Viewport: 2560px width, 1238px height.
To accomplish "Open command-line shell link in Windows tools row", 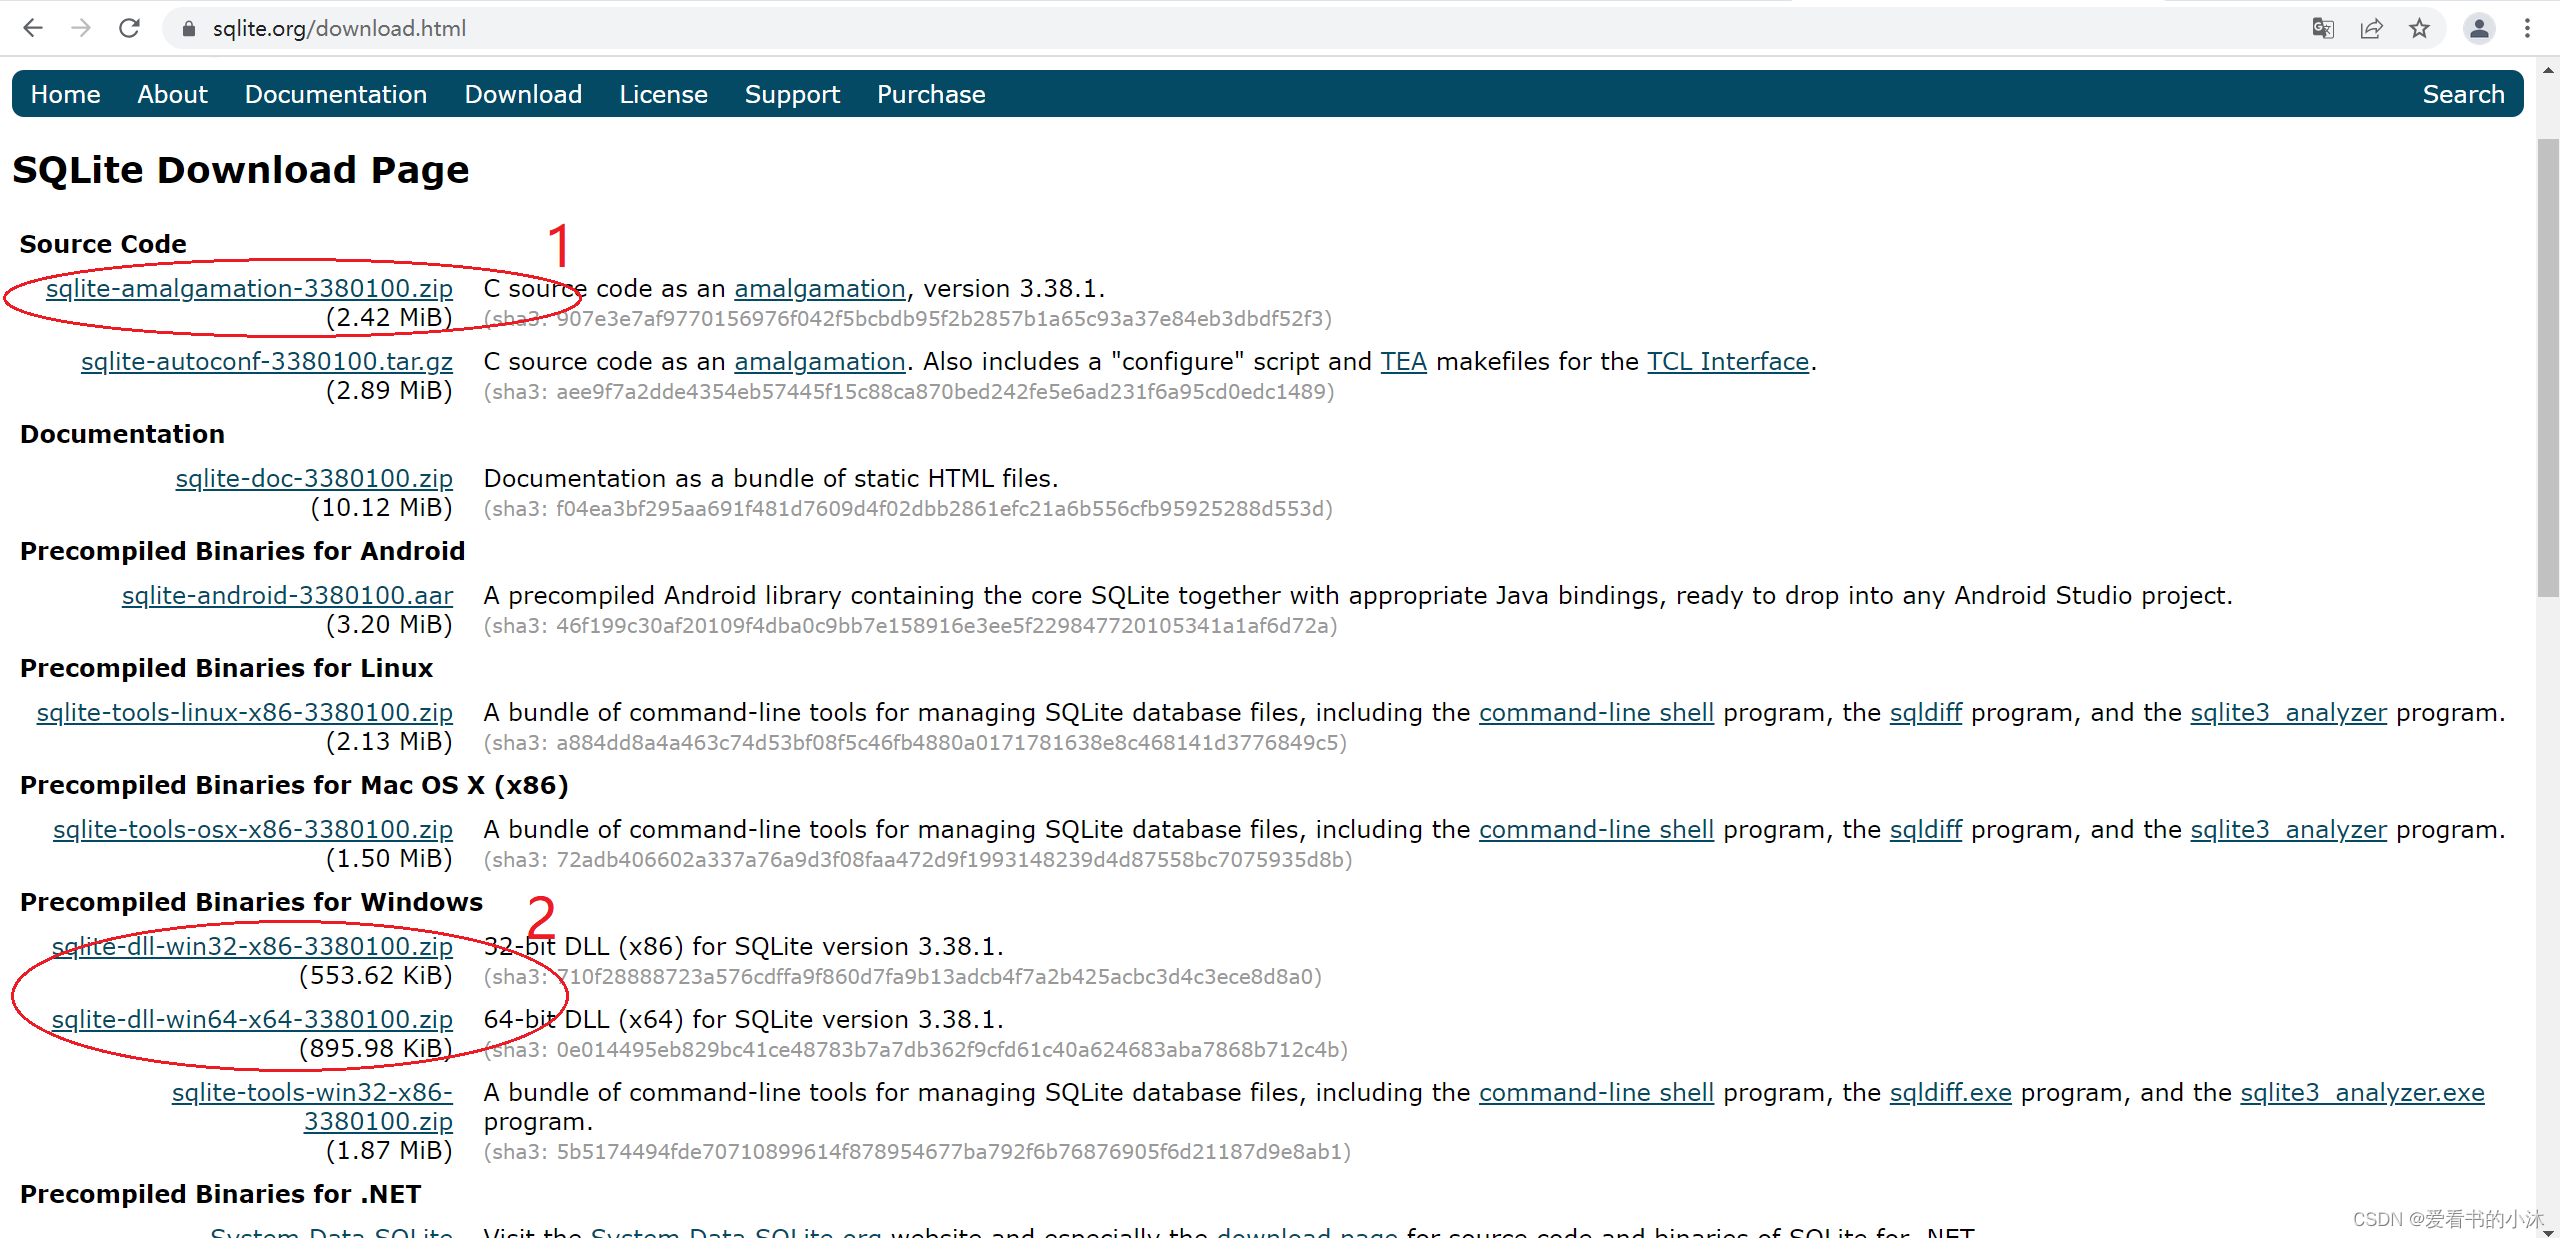I will point(1596,1092).
